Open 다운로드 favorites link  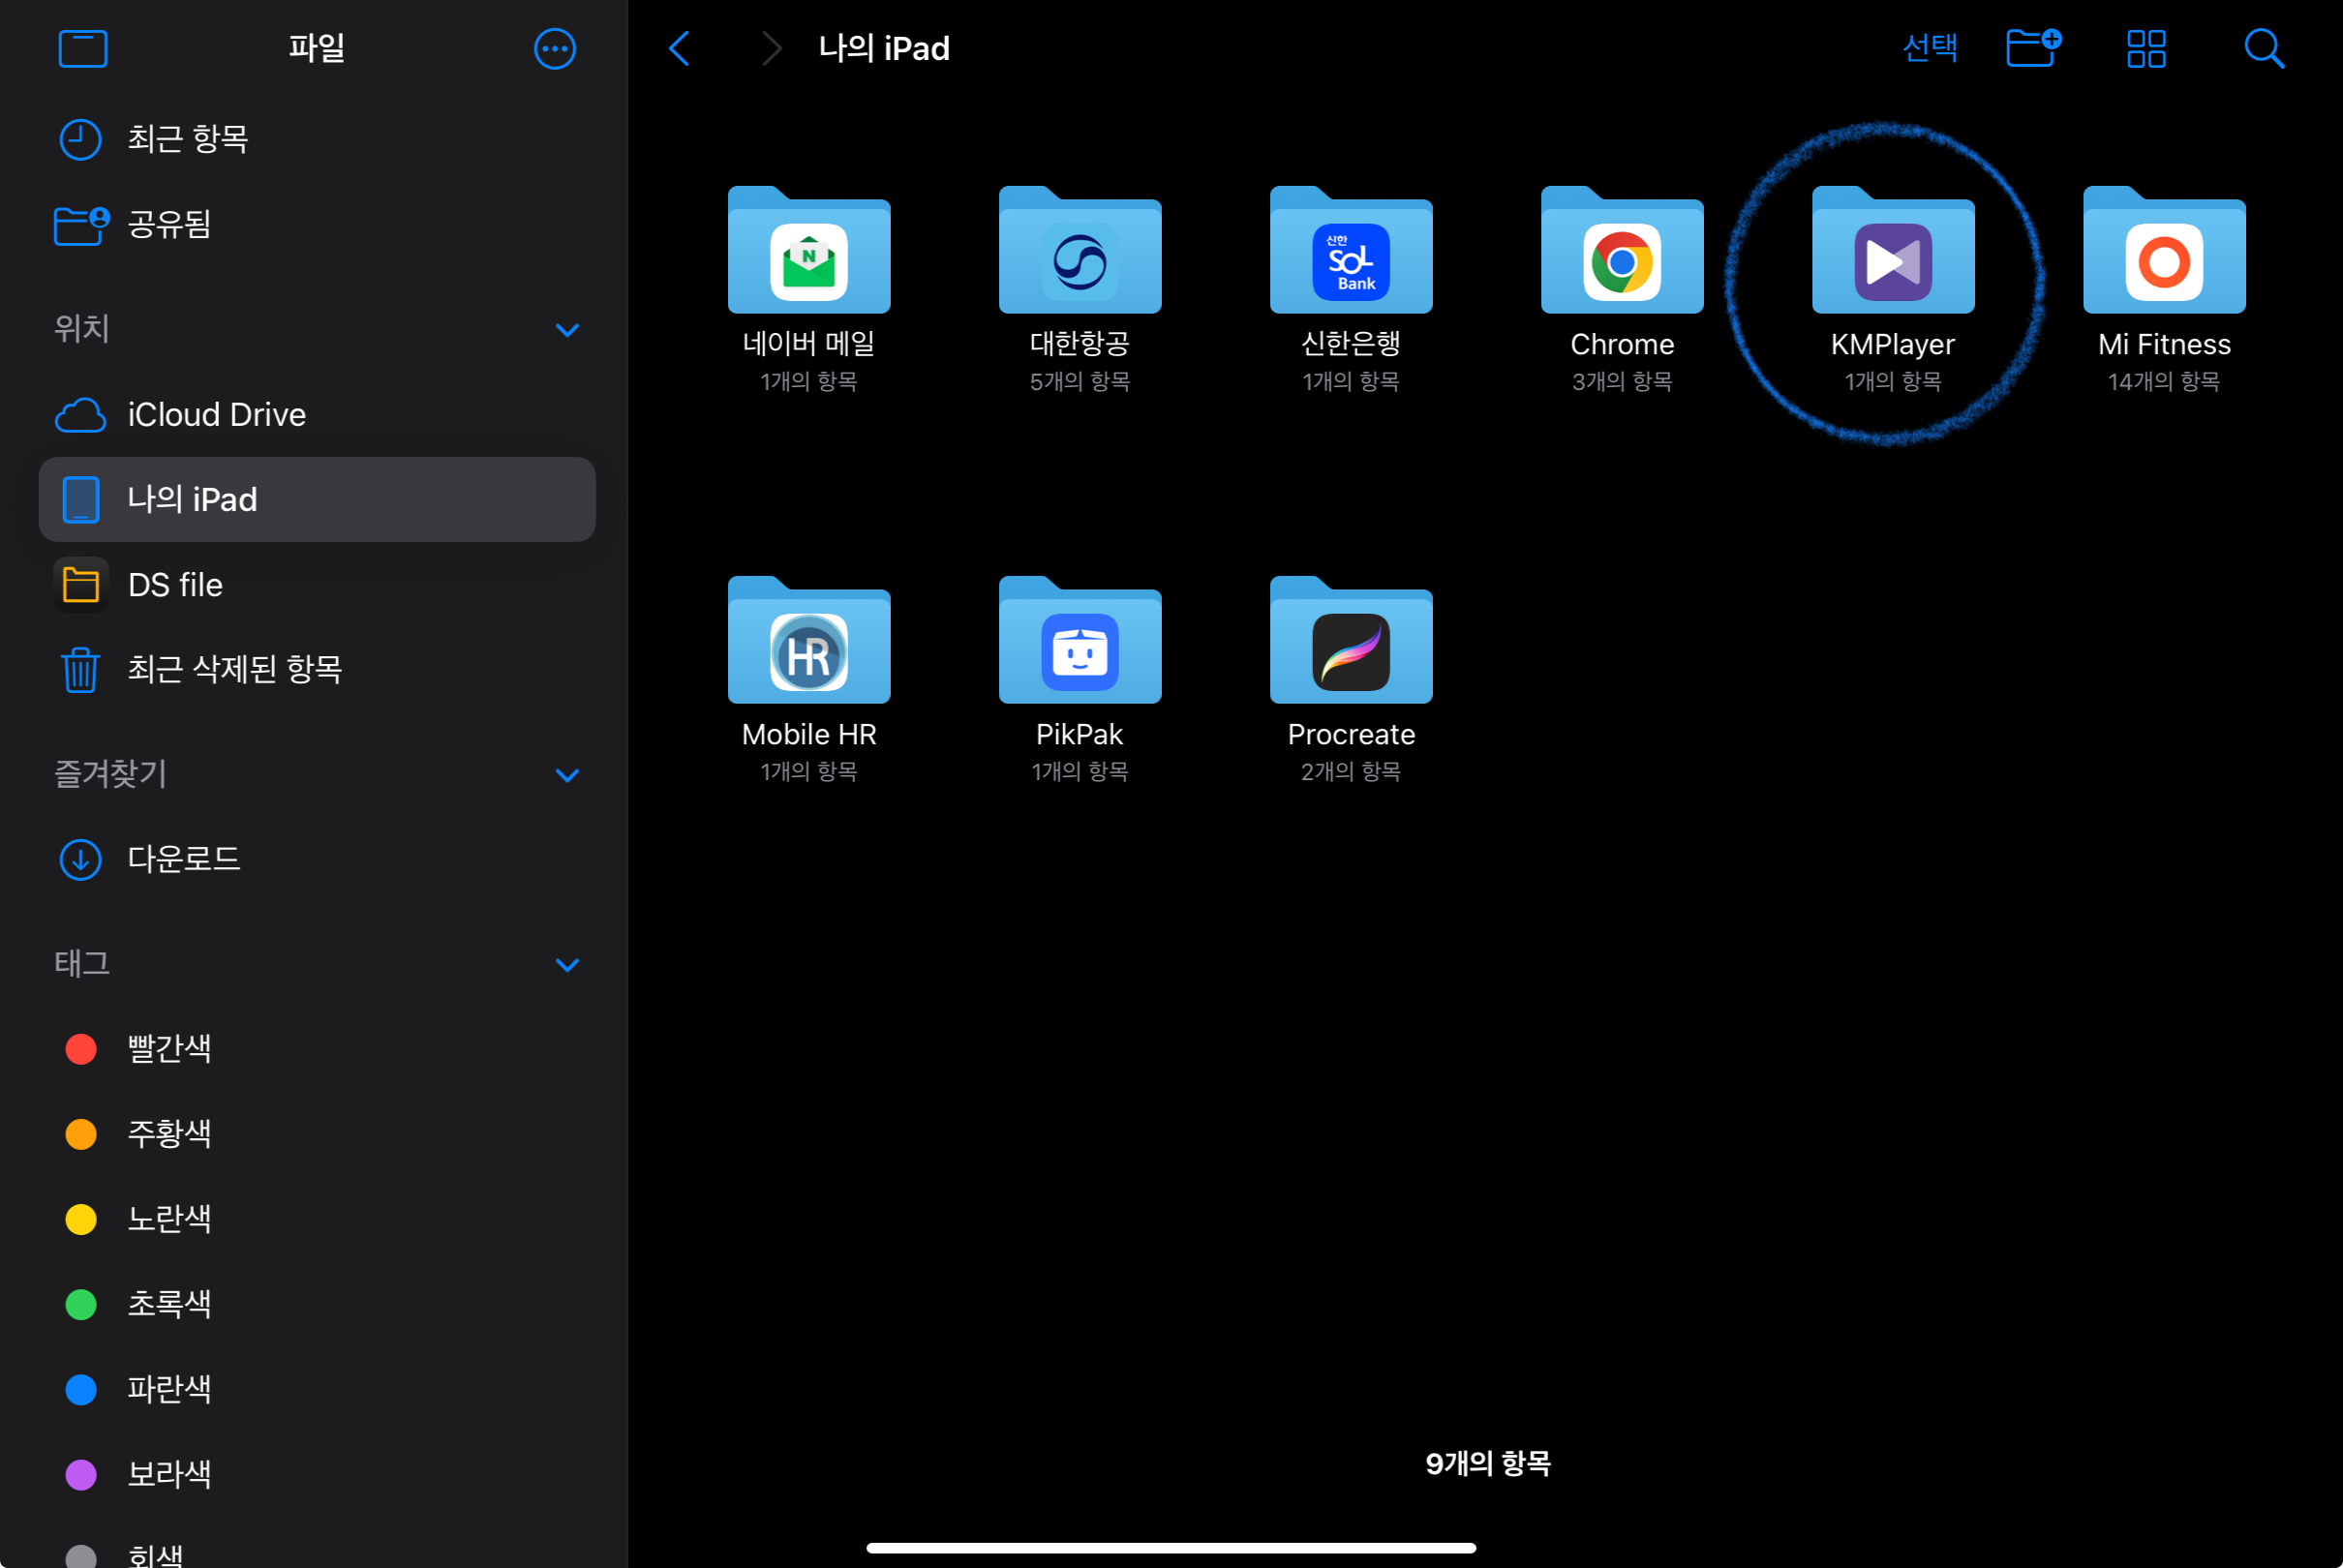coord(184,859)
